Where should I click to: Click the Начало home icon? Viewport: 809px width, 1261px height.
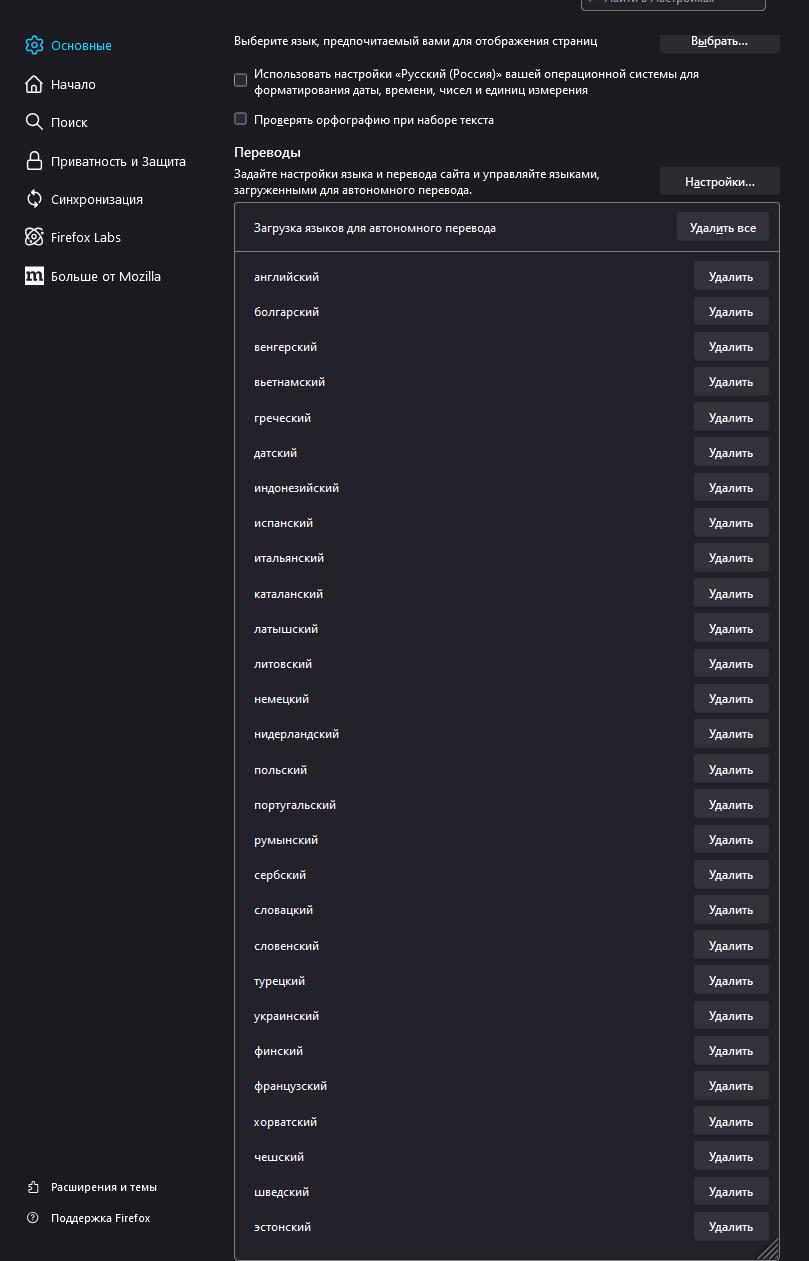(x=34, y=84)
